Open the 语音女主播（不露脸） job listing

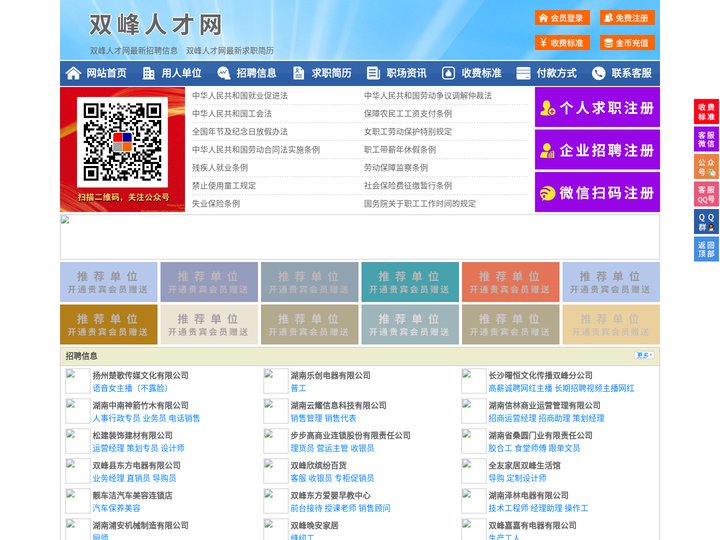coord(130,388)
